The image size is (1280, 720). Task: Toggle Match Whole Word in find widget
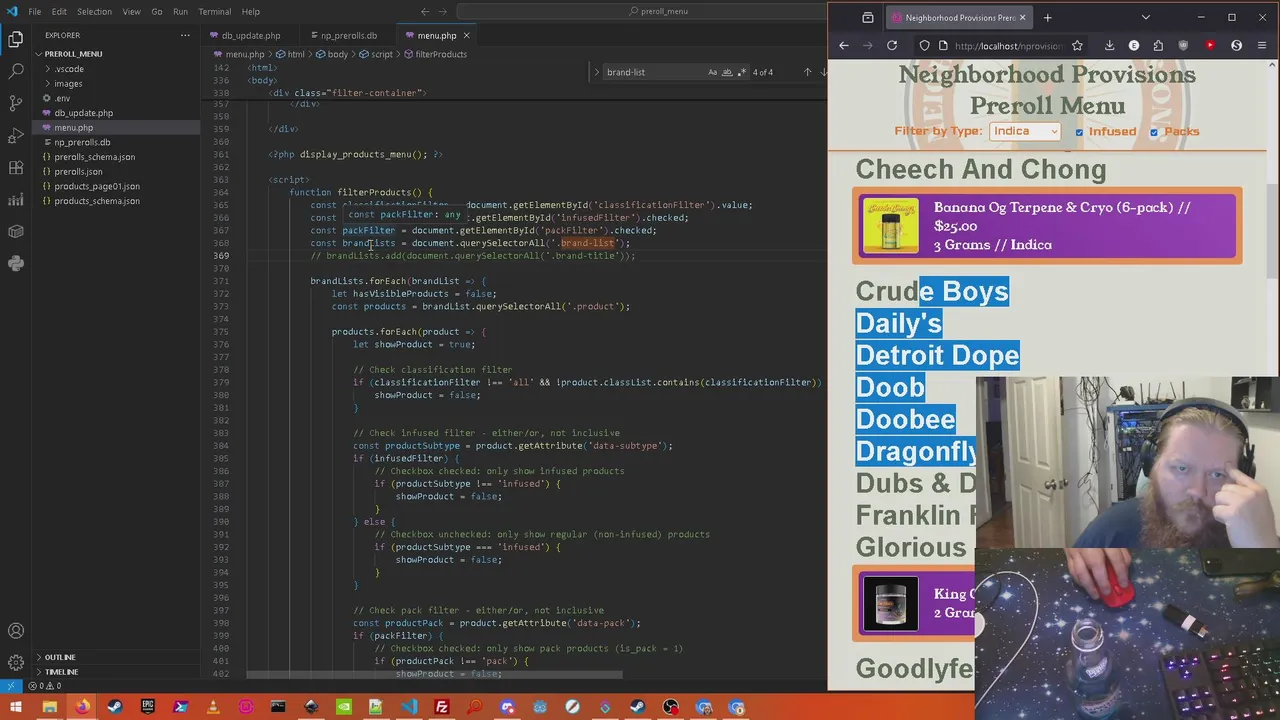pyautogui.click(x=727, y=72)
